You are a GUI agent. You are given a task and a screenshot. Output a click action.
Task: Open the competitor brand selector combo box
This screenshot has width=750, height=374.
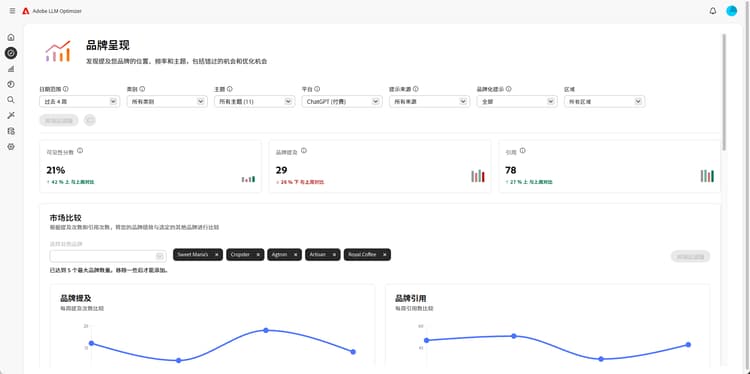click(108, 256)
